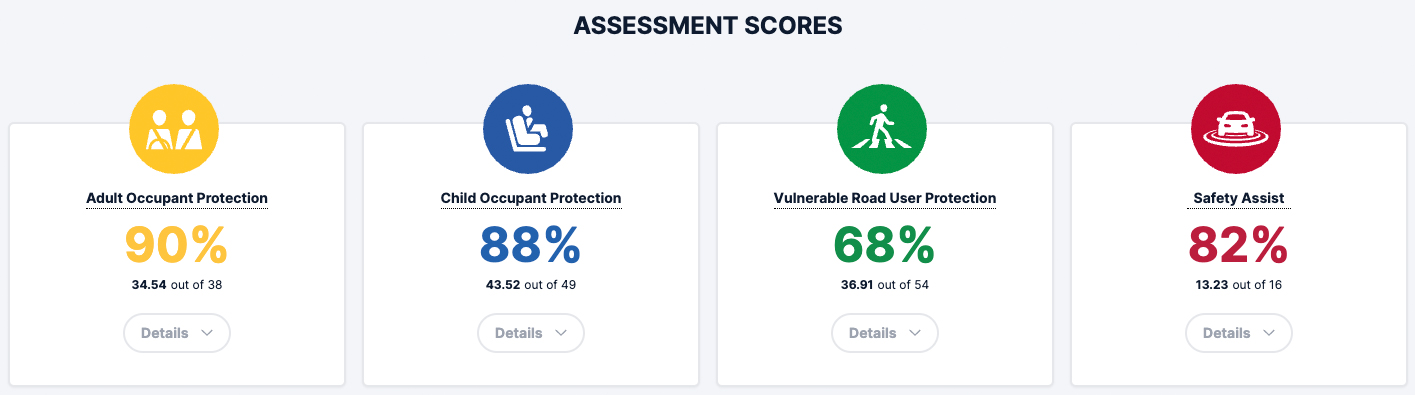Click the green 68% score
The width and height of the screenshot is (1415, 395).
click(x=885, y=244)
